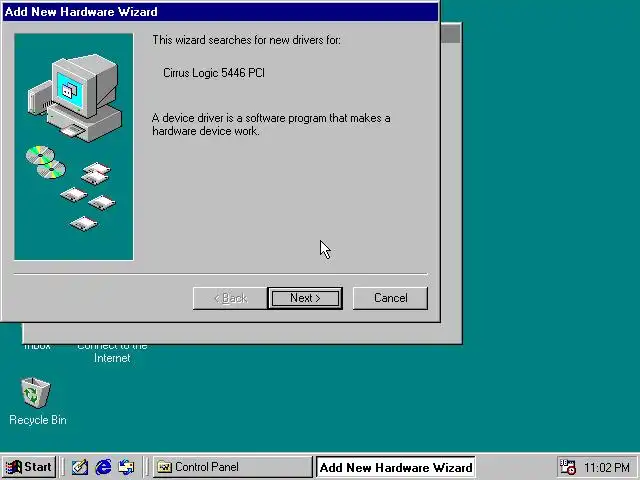The image size is (640, 480).
Task: Click the Add New Hardware Wizard title bar
Action: (220, 11)
